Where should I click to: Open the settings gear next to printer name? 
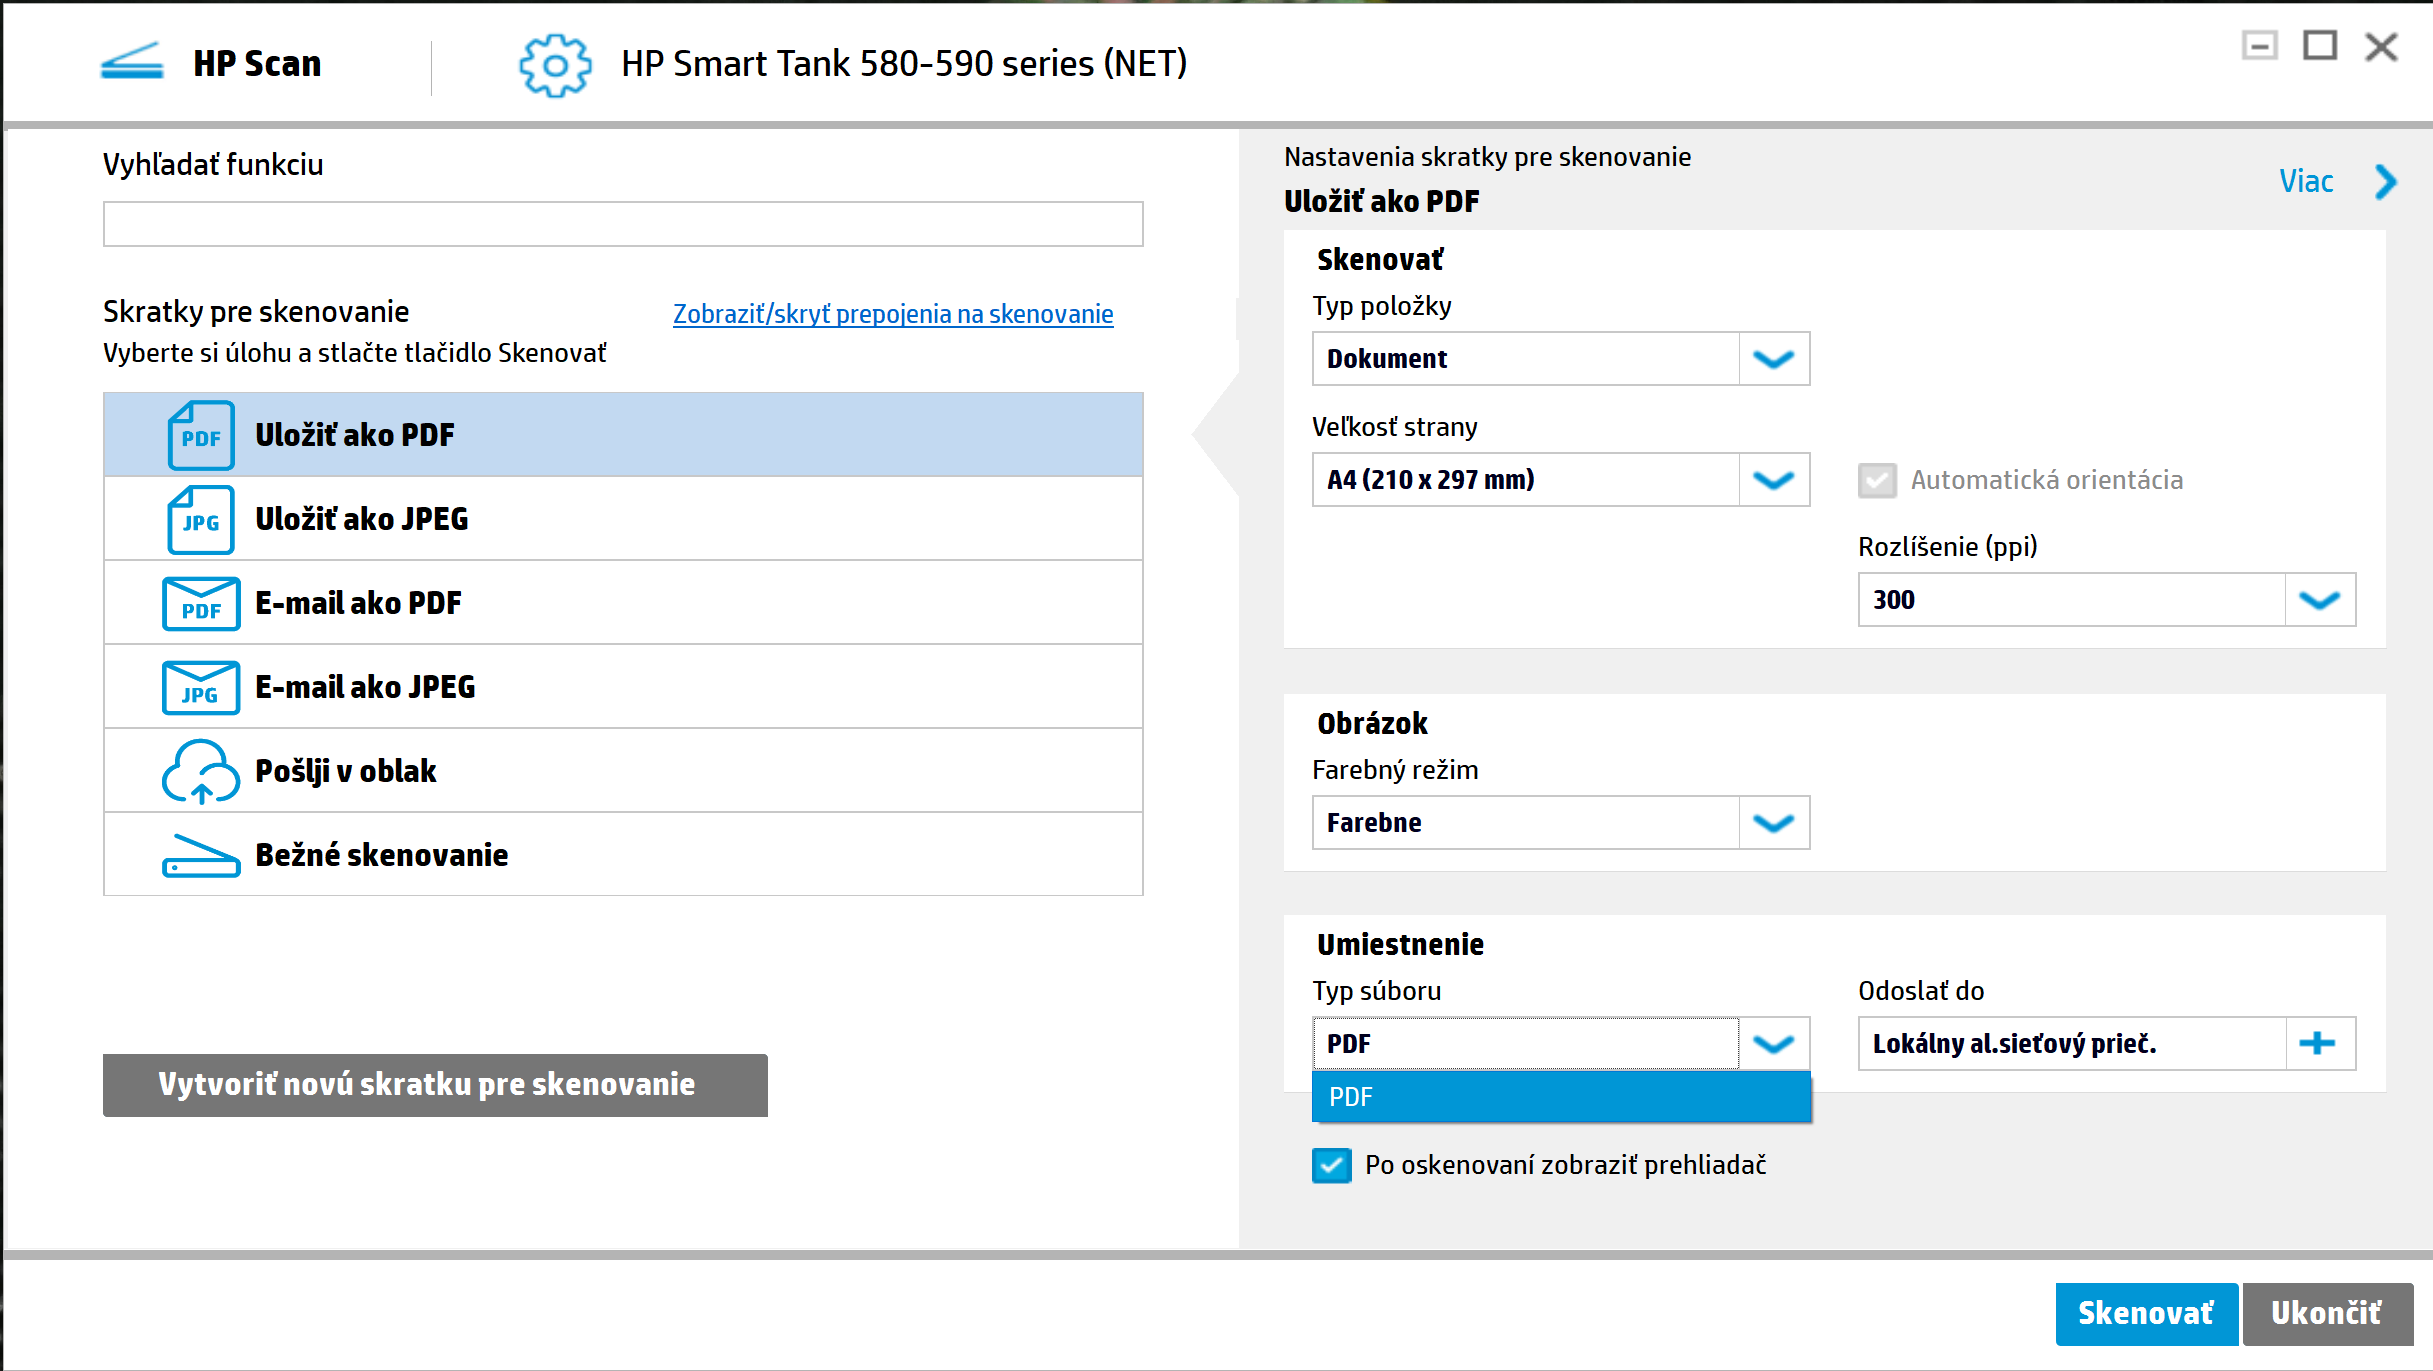click(x=554, y=65)
